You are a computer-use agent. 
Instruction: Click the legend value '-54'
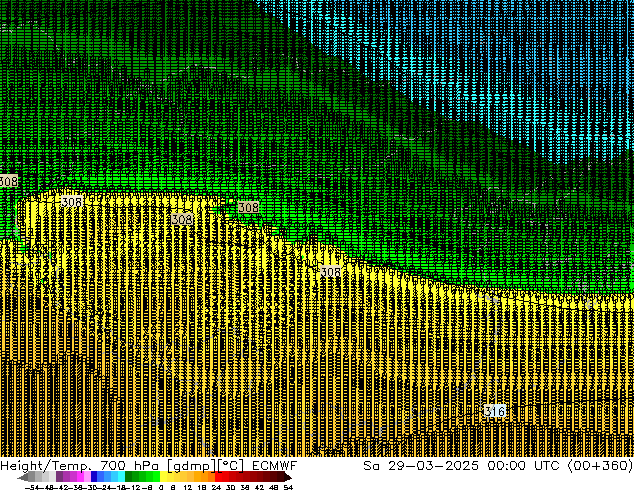click(x=32, y=487)
